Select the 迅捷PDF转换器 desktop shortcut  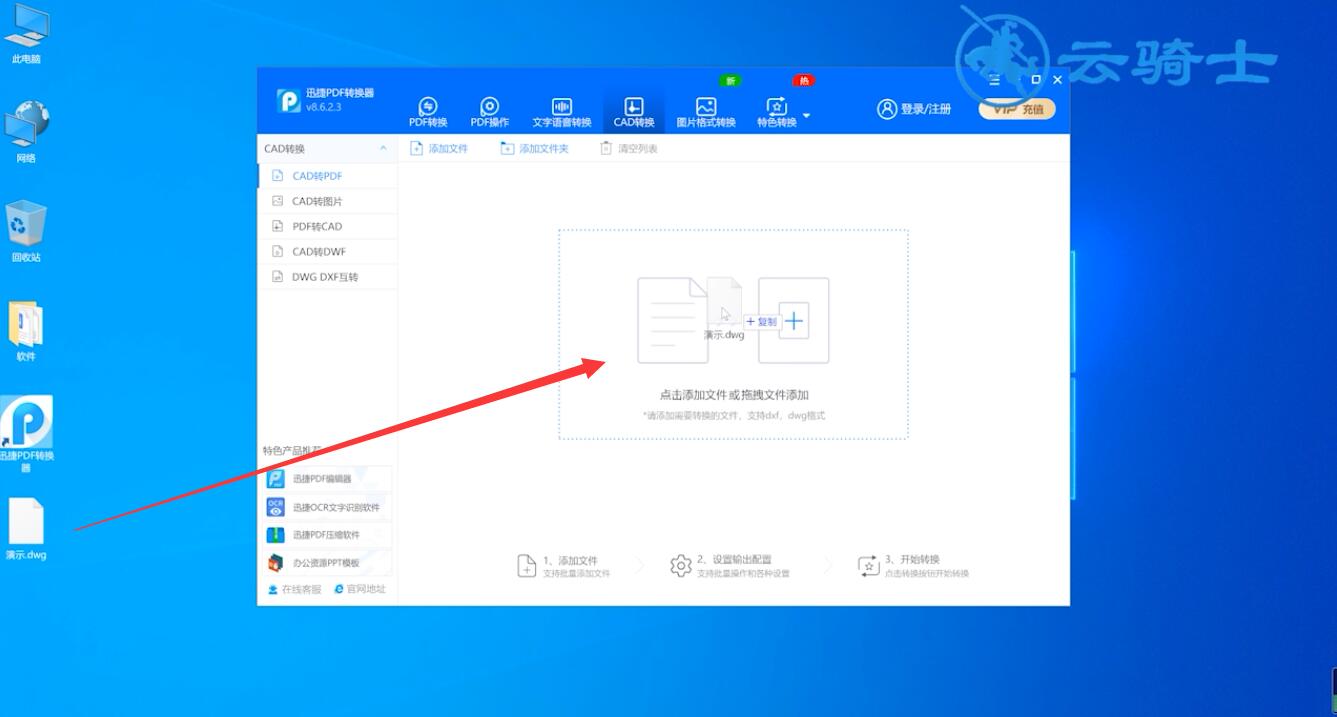click(x=27, y=434)
